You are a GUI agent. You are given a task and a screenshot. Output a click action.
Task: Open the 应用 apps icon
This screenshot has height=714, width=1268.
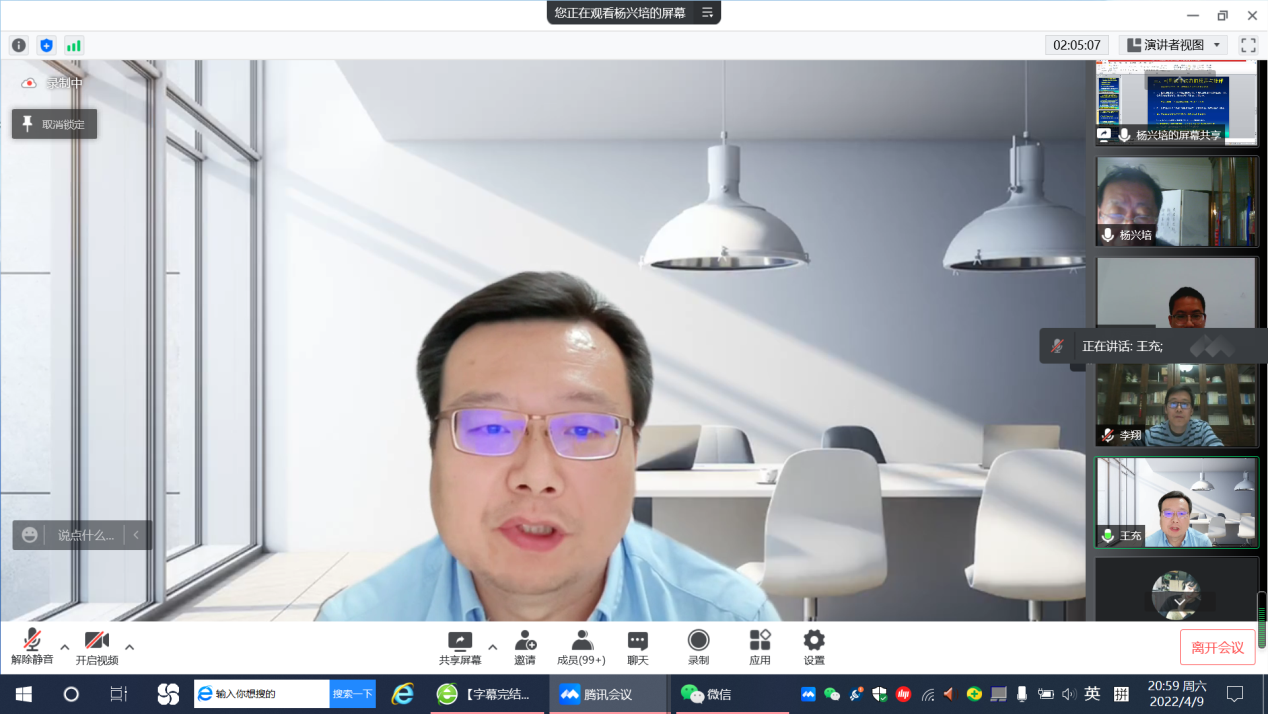coord(760,647)
